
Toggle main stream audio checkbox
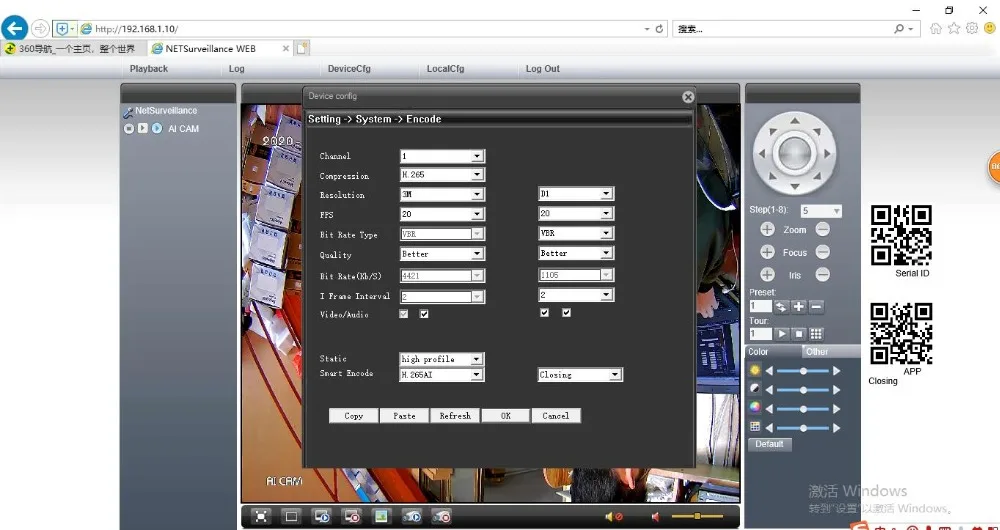point(424,314)
